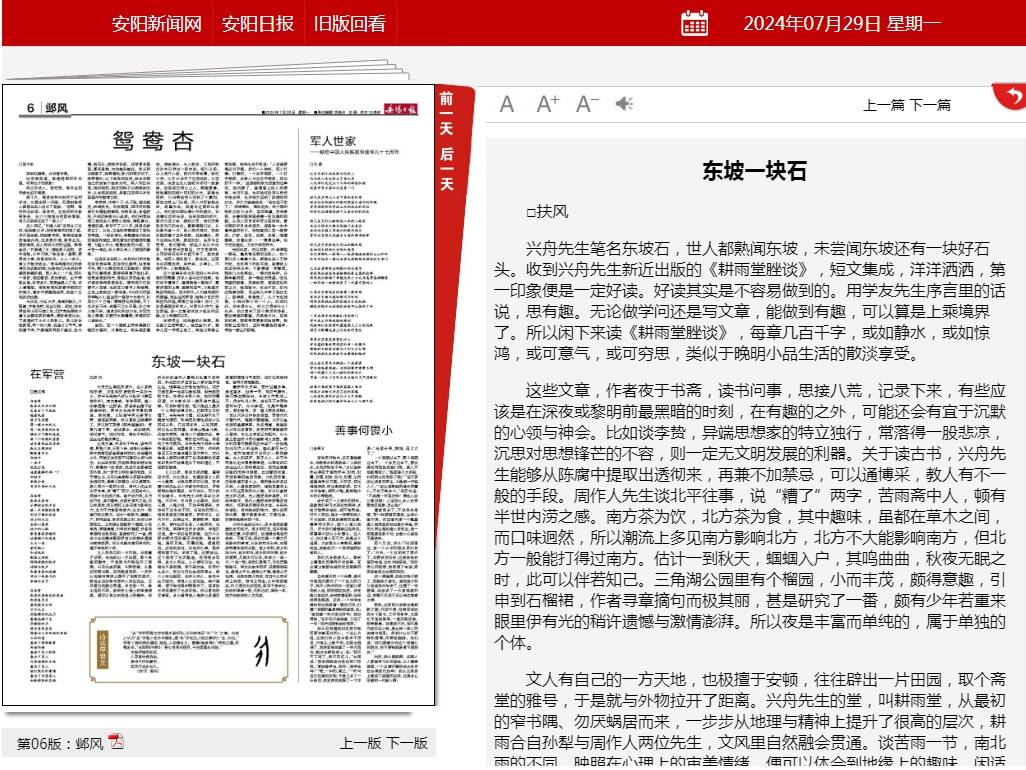Decrease font size with A- icon

(x=587, y=104)
